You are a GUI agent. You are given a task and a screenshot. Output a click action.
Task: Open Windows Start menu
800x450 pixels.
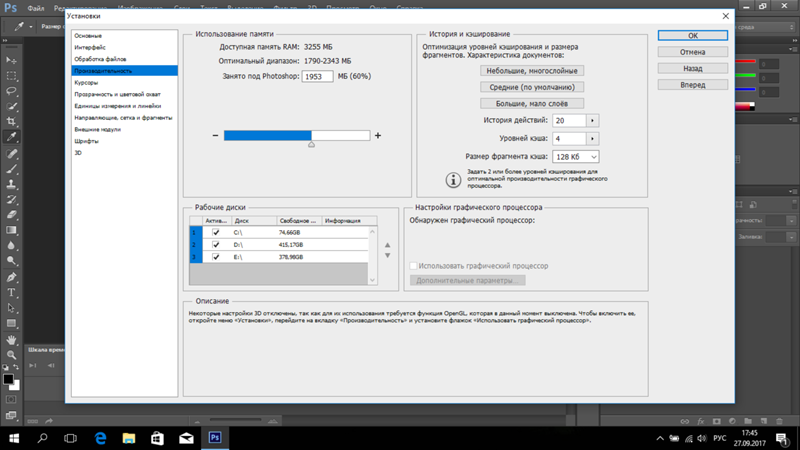[x=14, y=438]
